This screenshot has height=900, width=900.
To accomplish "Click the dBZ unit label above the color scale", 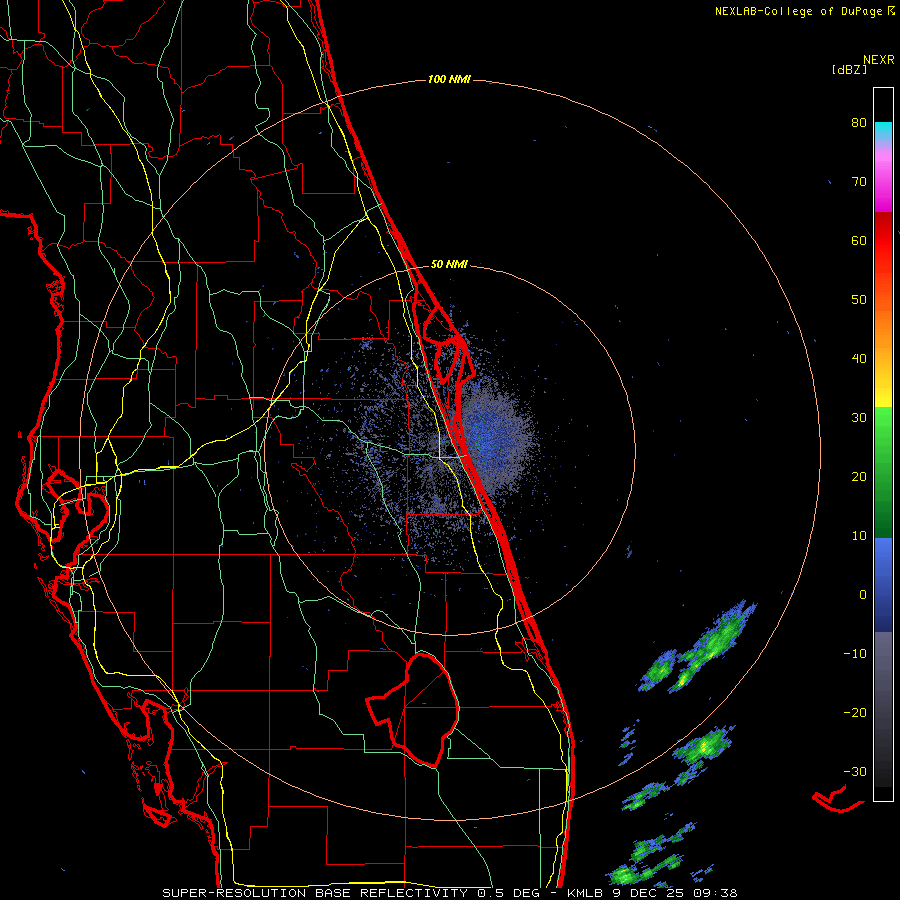I will pos(849,70).
